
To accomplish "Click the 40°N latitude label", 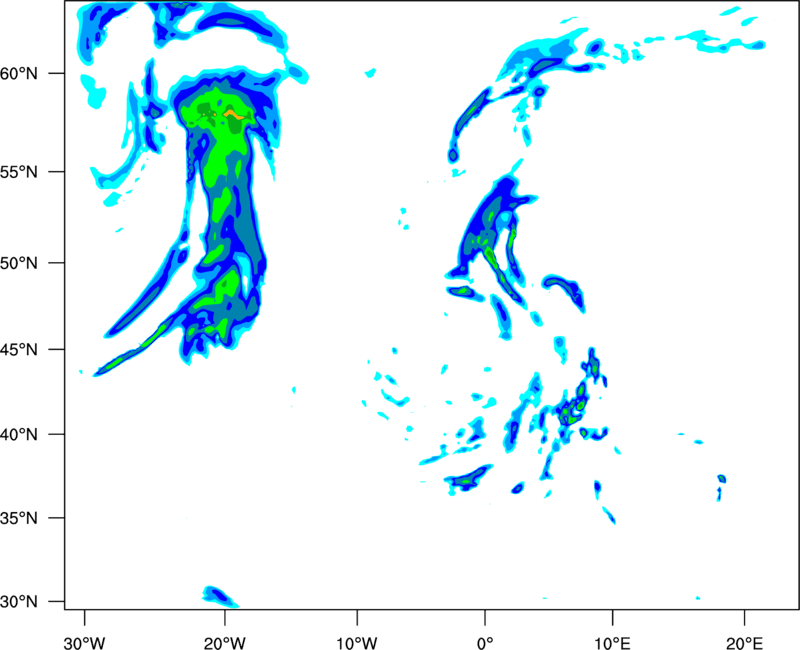I will point(19,435).
